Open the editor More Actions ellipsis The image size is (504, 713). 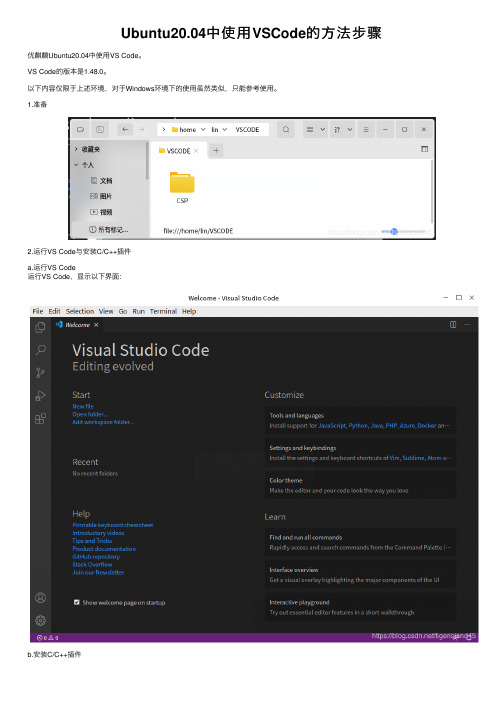pos(467,324)
